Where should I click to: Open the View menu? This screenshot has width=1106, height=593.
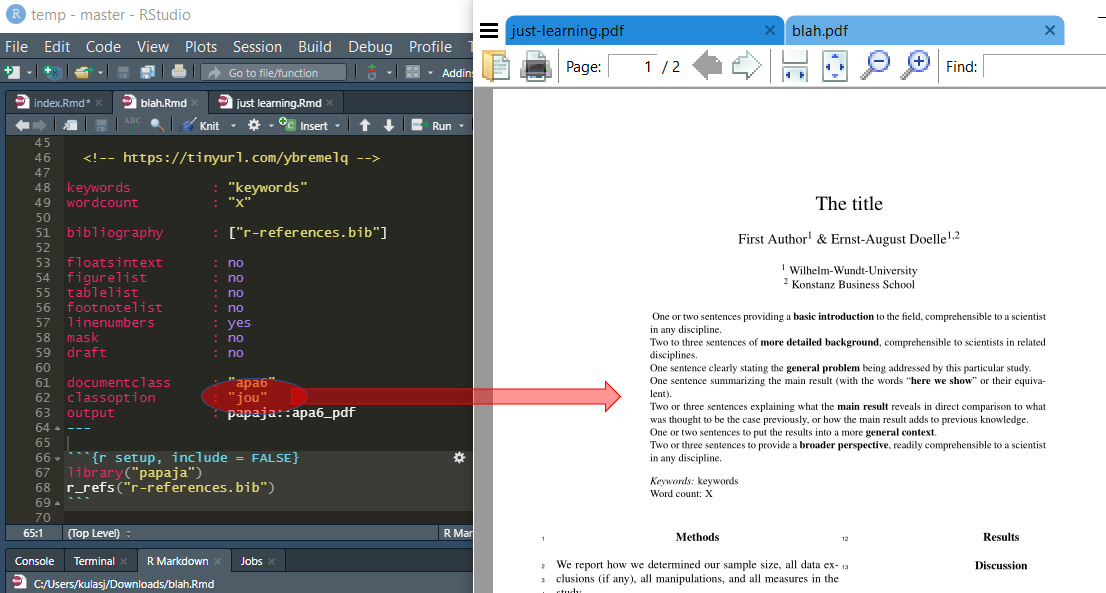point(152,47)
